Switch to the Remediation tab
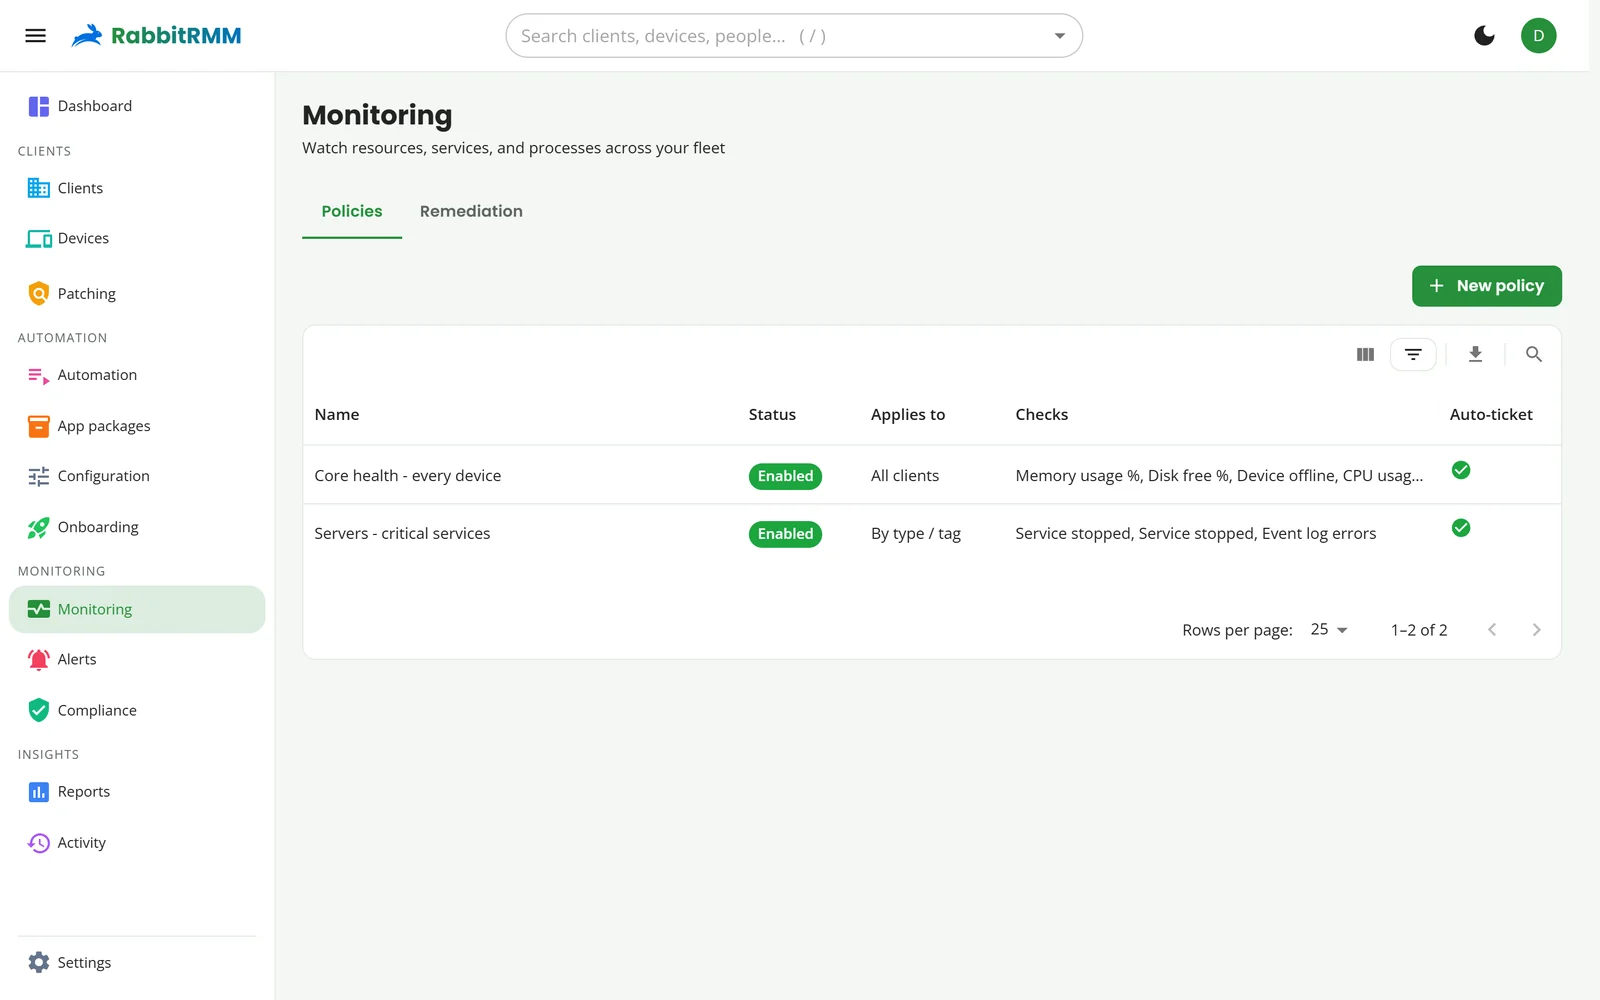Screen dimensions: 1600x1000 pyautogui.click(x=471, y=211)
